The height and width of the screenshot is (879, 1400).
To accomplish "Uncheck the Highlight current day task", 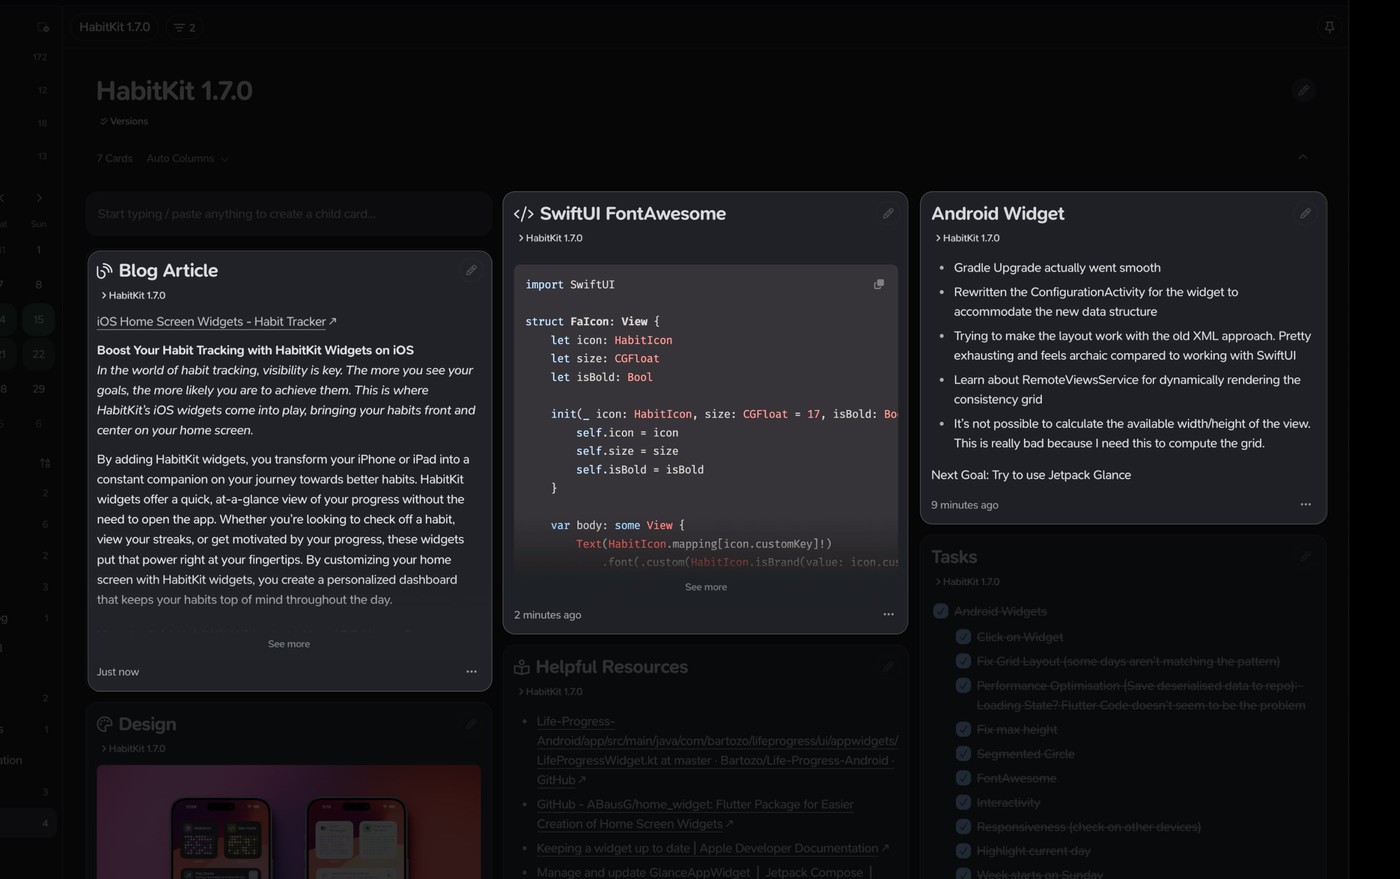I will (x=963, y=851).
